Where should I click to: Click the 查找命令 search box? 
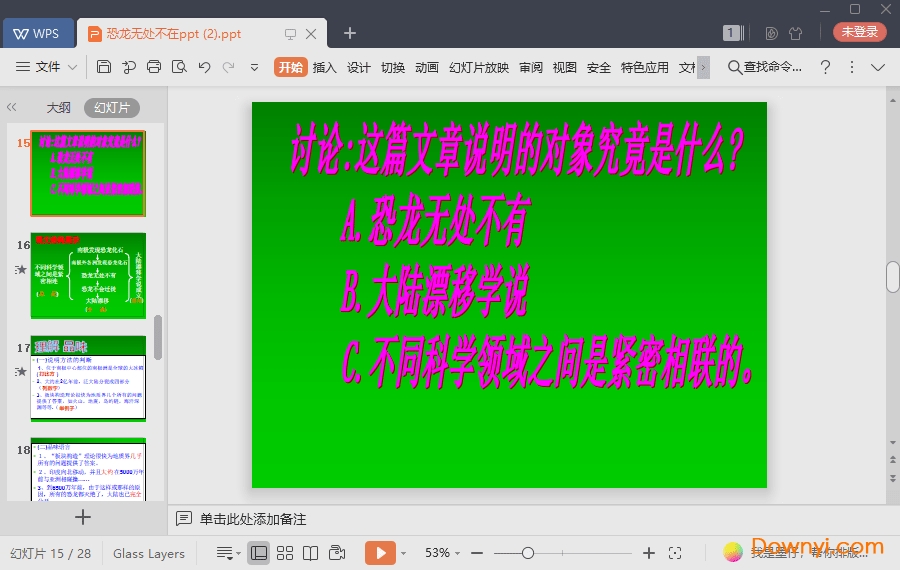(x=765, y=67)
